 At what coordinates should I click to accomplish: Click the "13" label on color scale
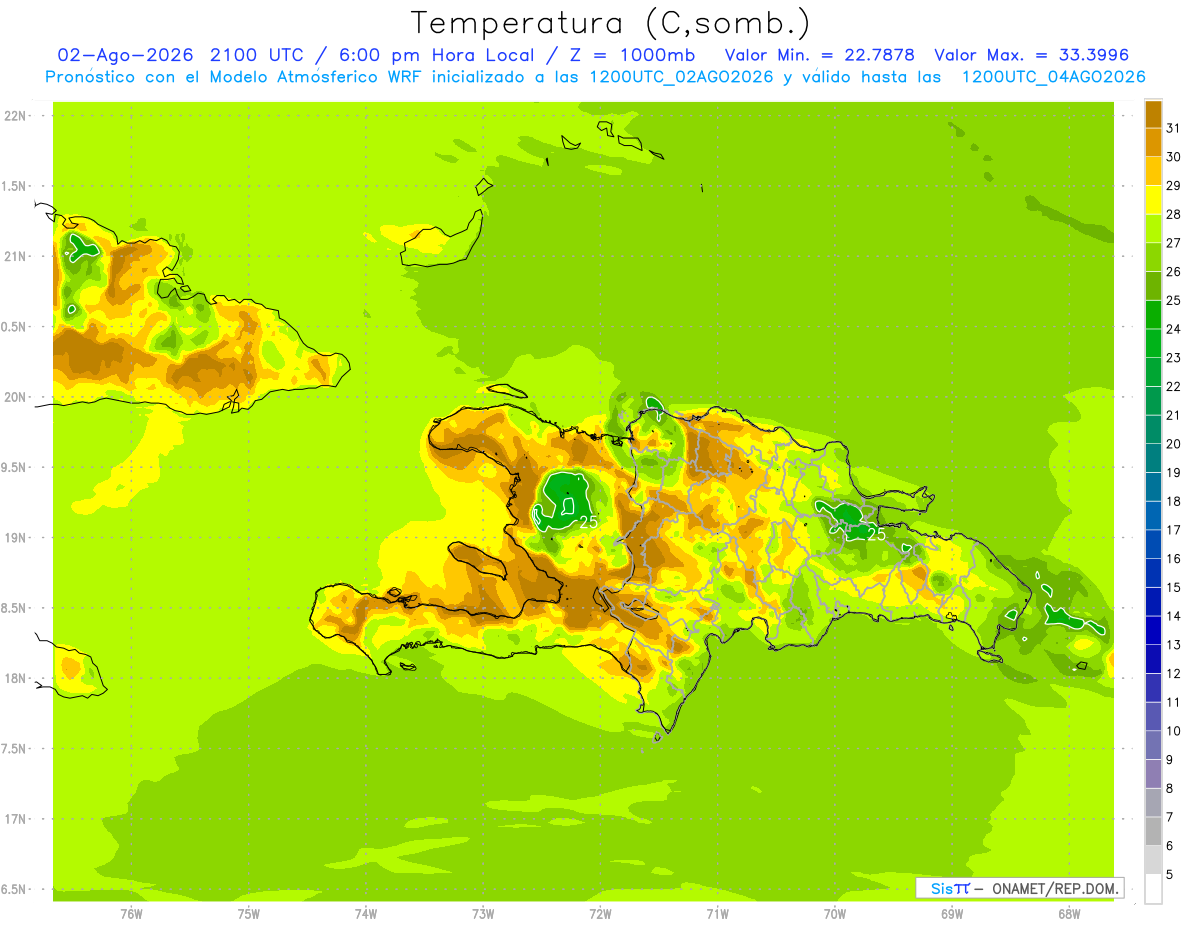(1173, 644)
